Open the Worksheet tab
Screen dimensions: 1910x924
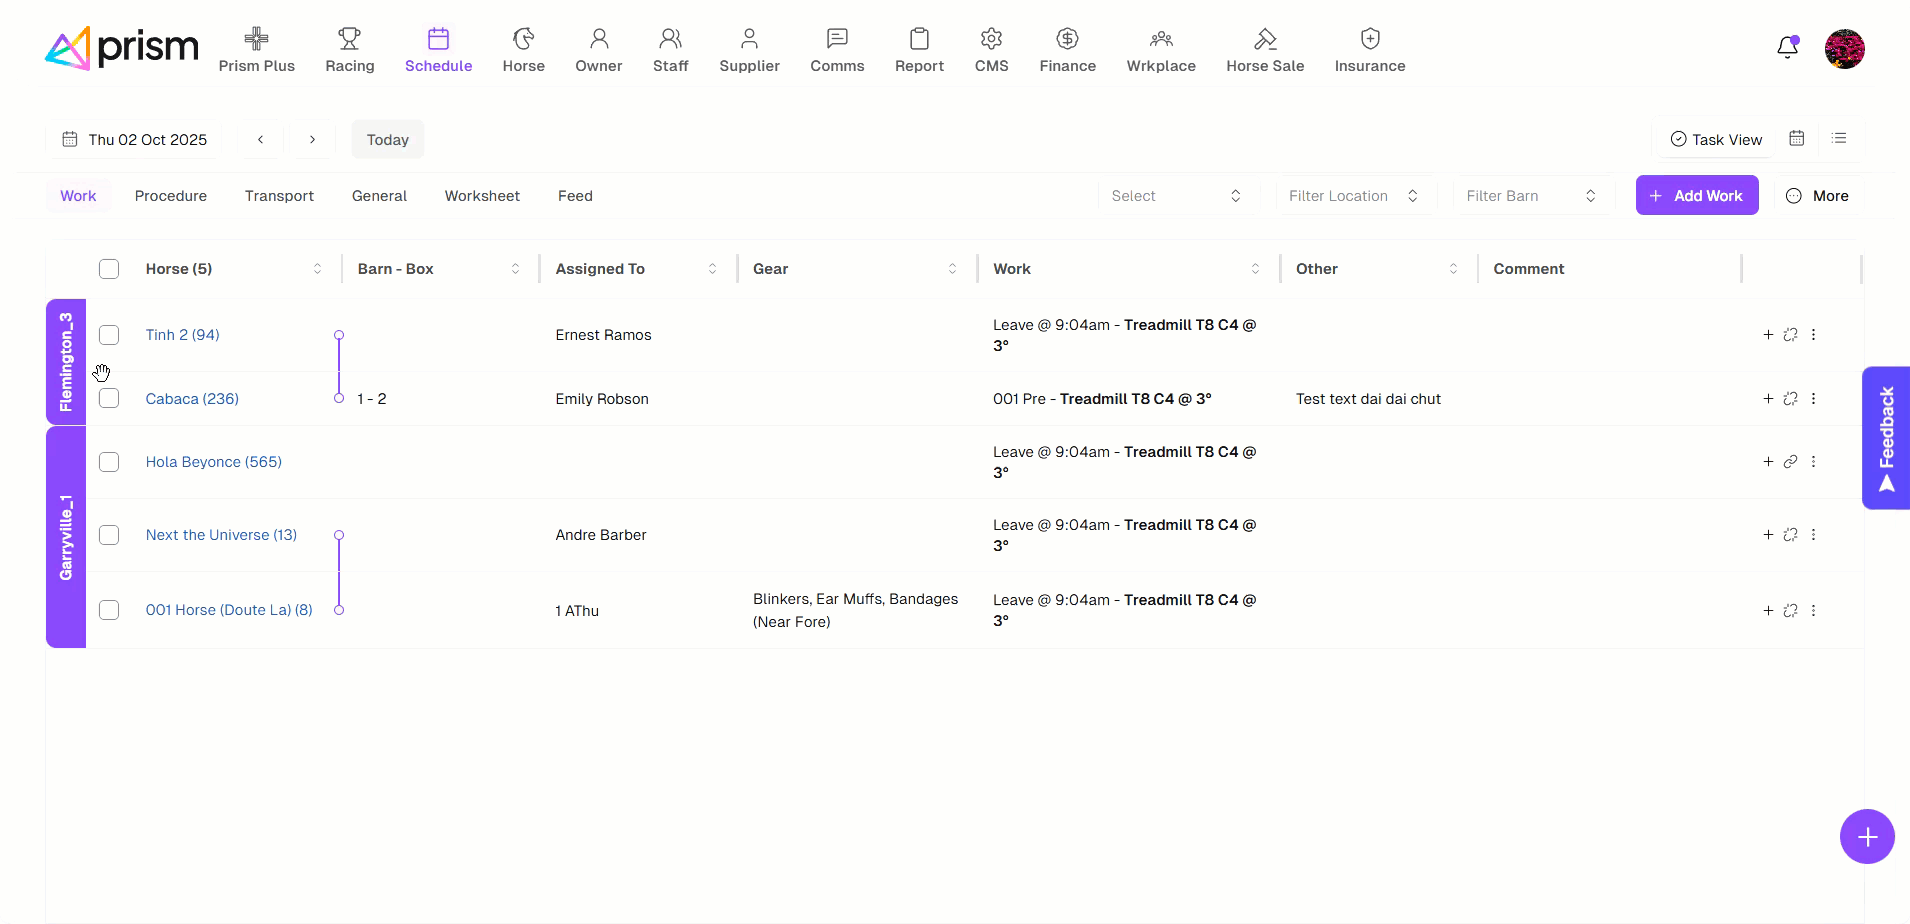[482, 196]
